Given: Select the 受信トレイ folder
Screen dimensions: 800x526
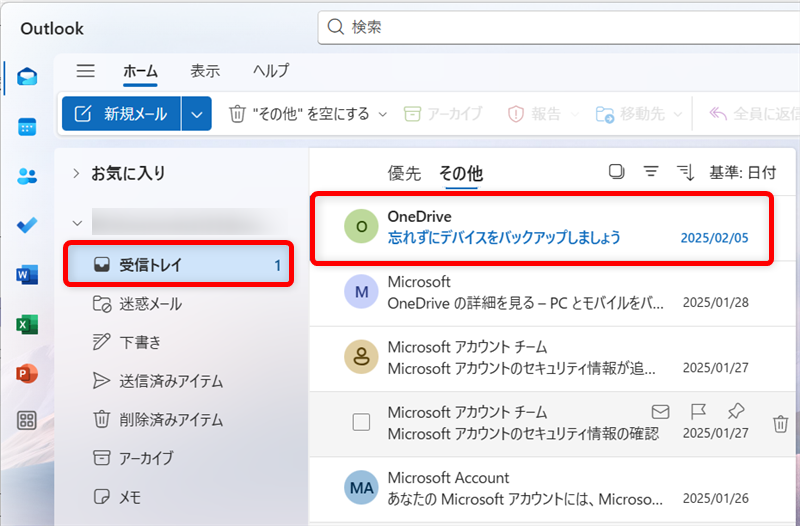Looking at the screenshot, I should tap(179, 265).
